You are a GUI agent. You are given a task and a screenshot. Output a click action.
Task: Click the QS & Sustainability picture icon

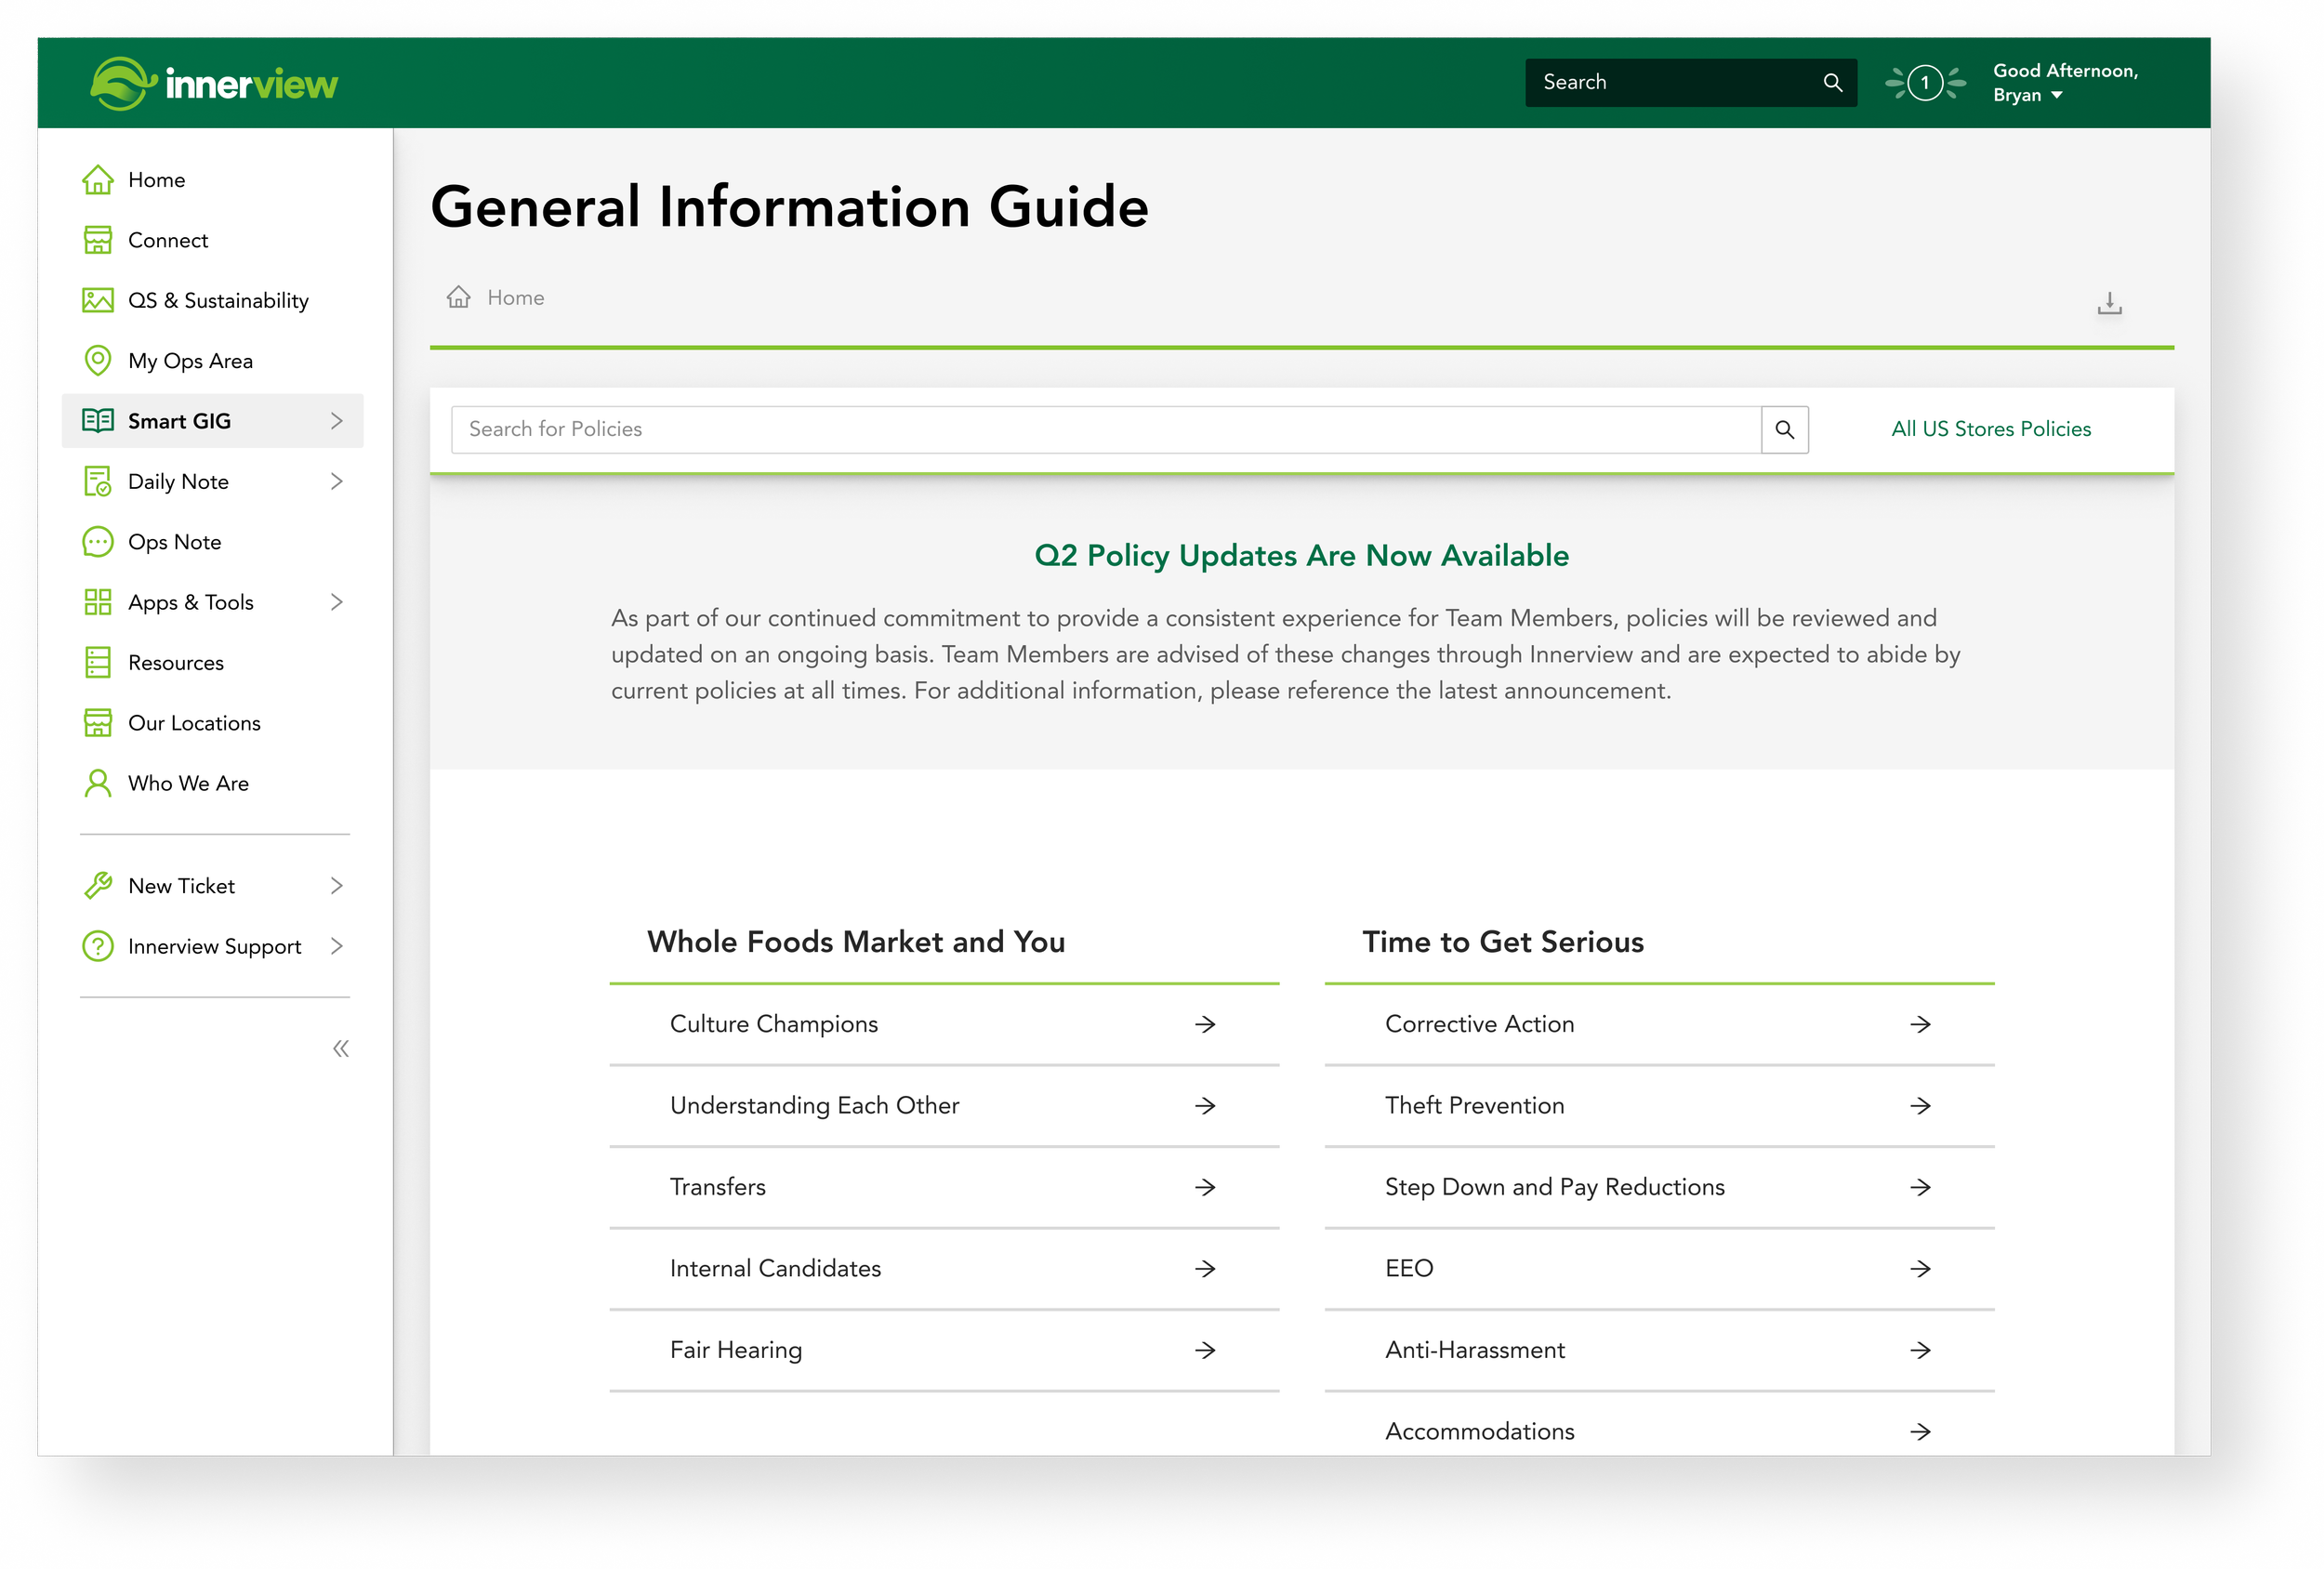click(98, 301)
